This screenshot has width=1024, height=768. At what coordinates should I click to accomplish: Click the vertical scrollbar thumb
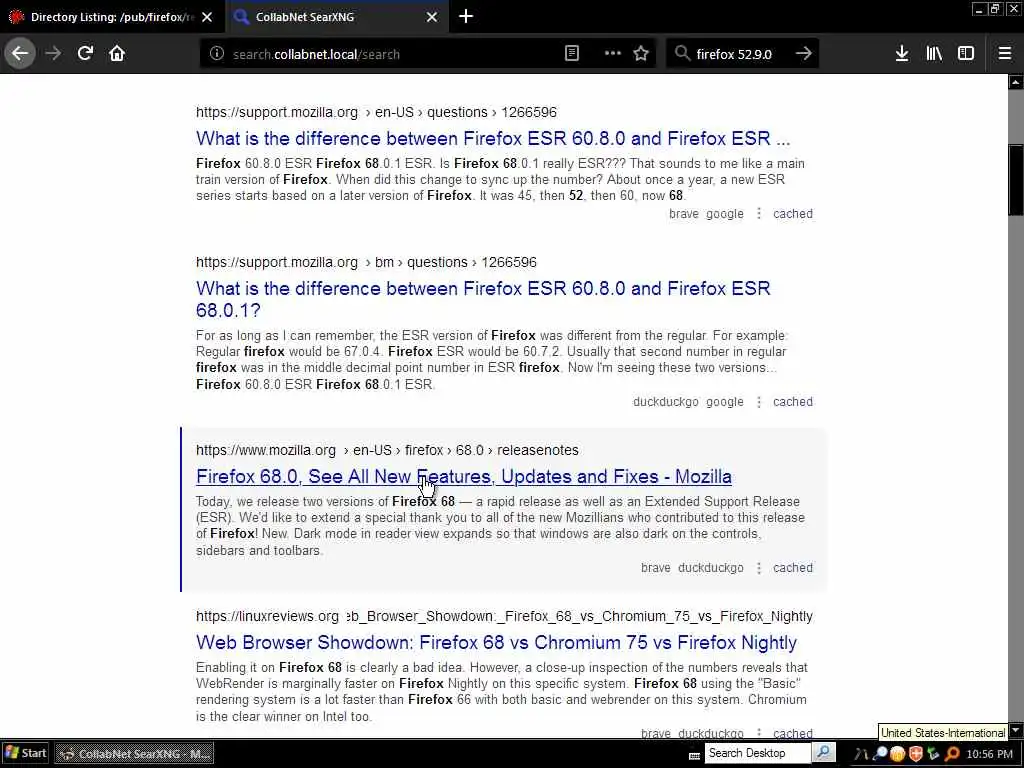click(x=1016, y=180)
